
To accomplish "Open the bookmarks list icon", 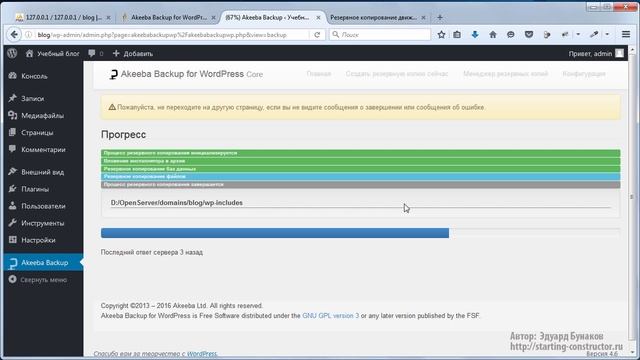I will point(457,35).
